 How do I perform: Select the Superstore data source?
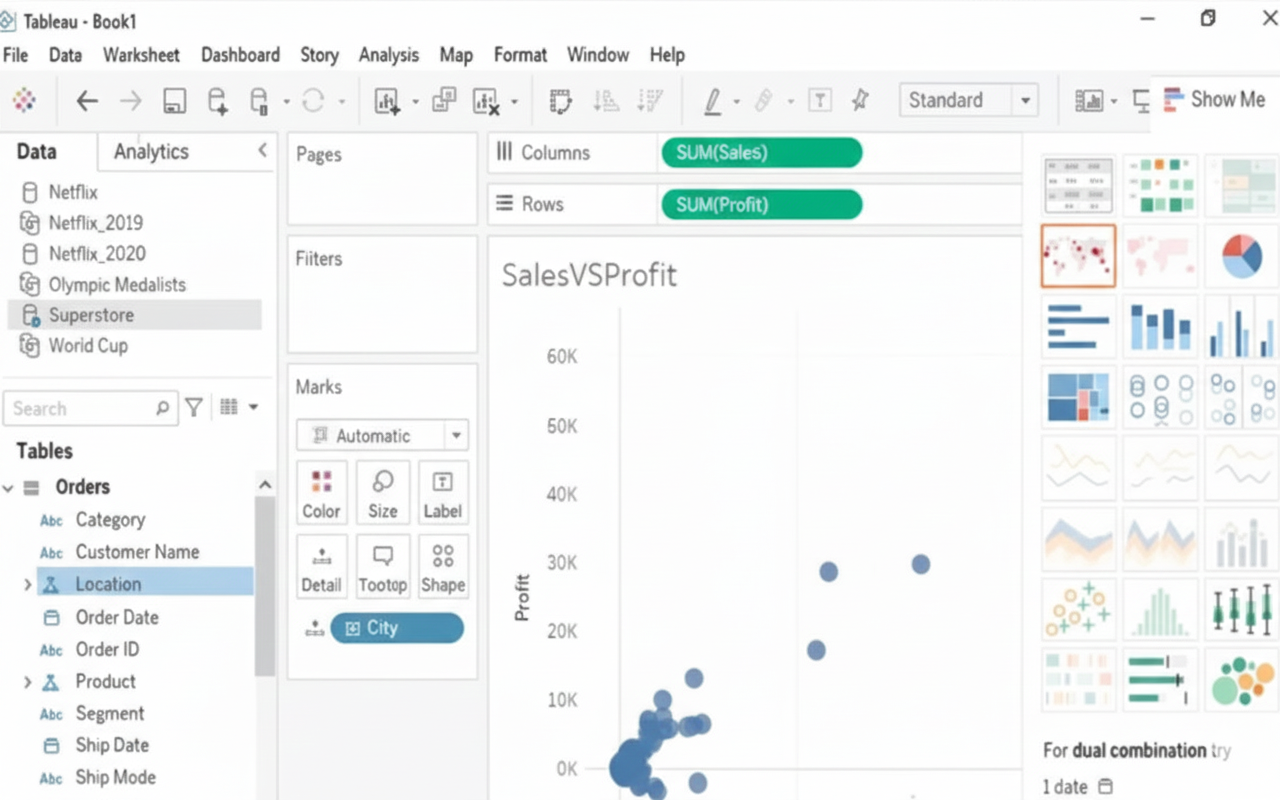click(91, 315)
